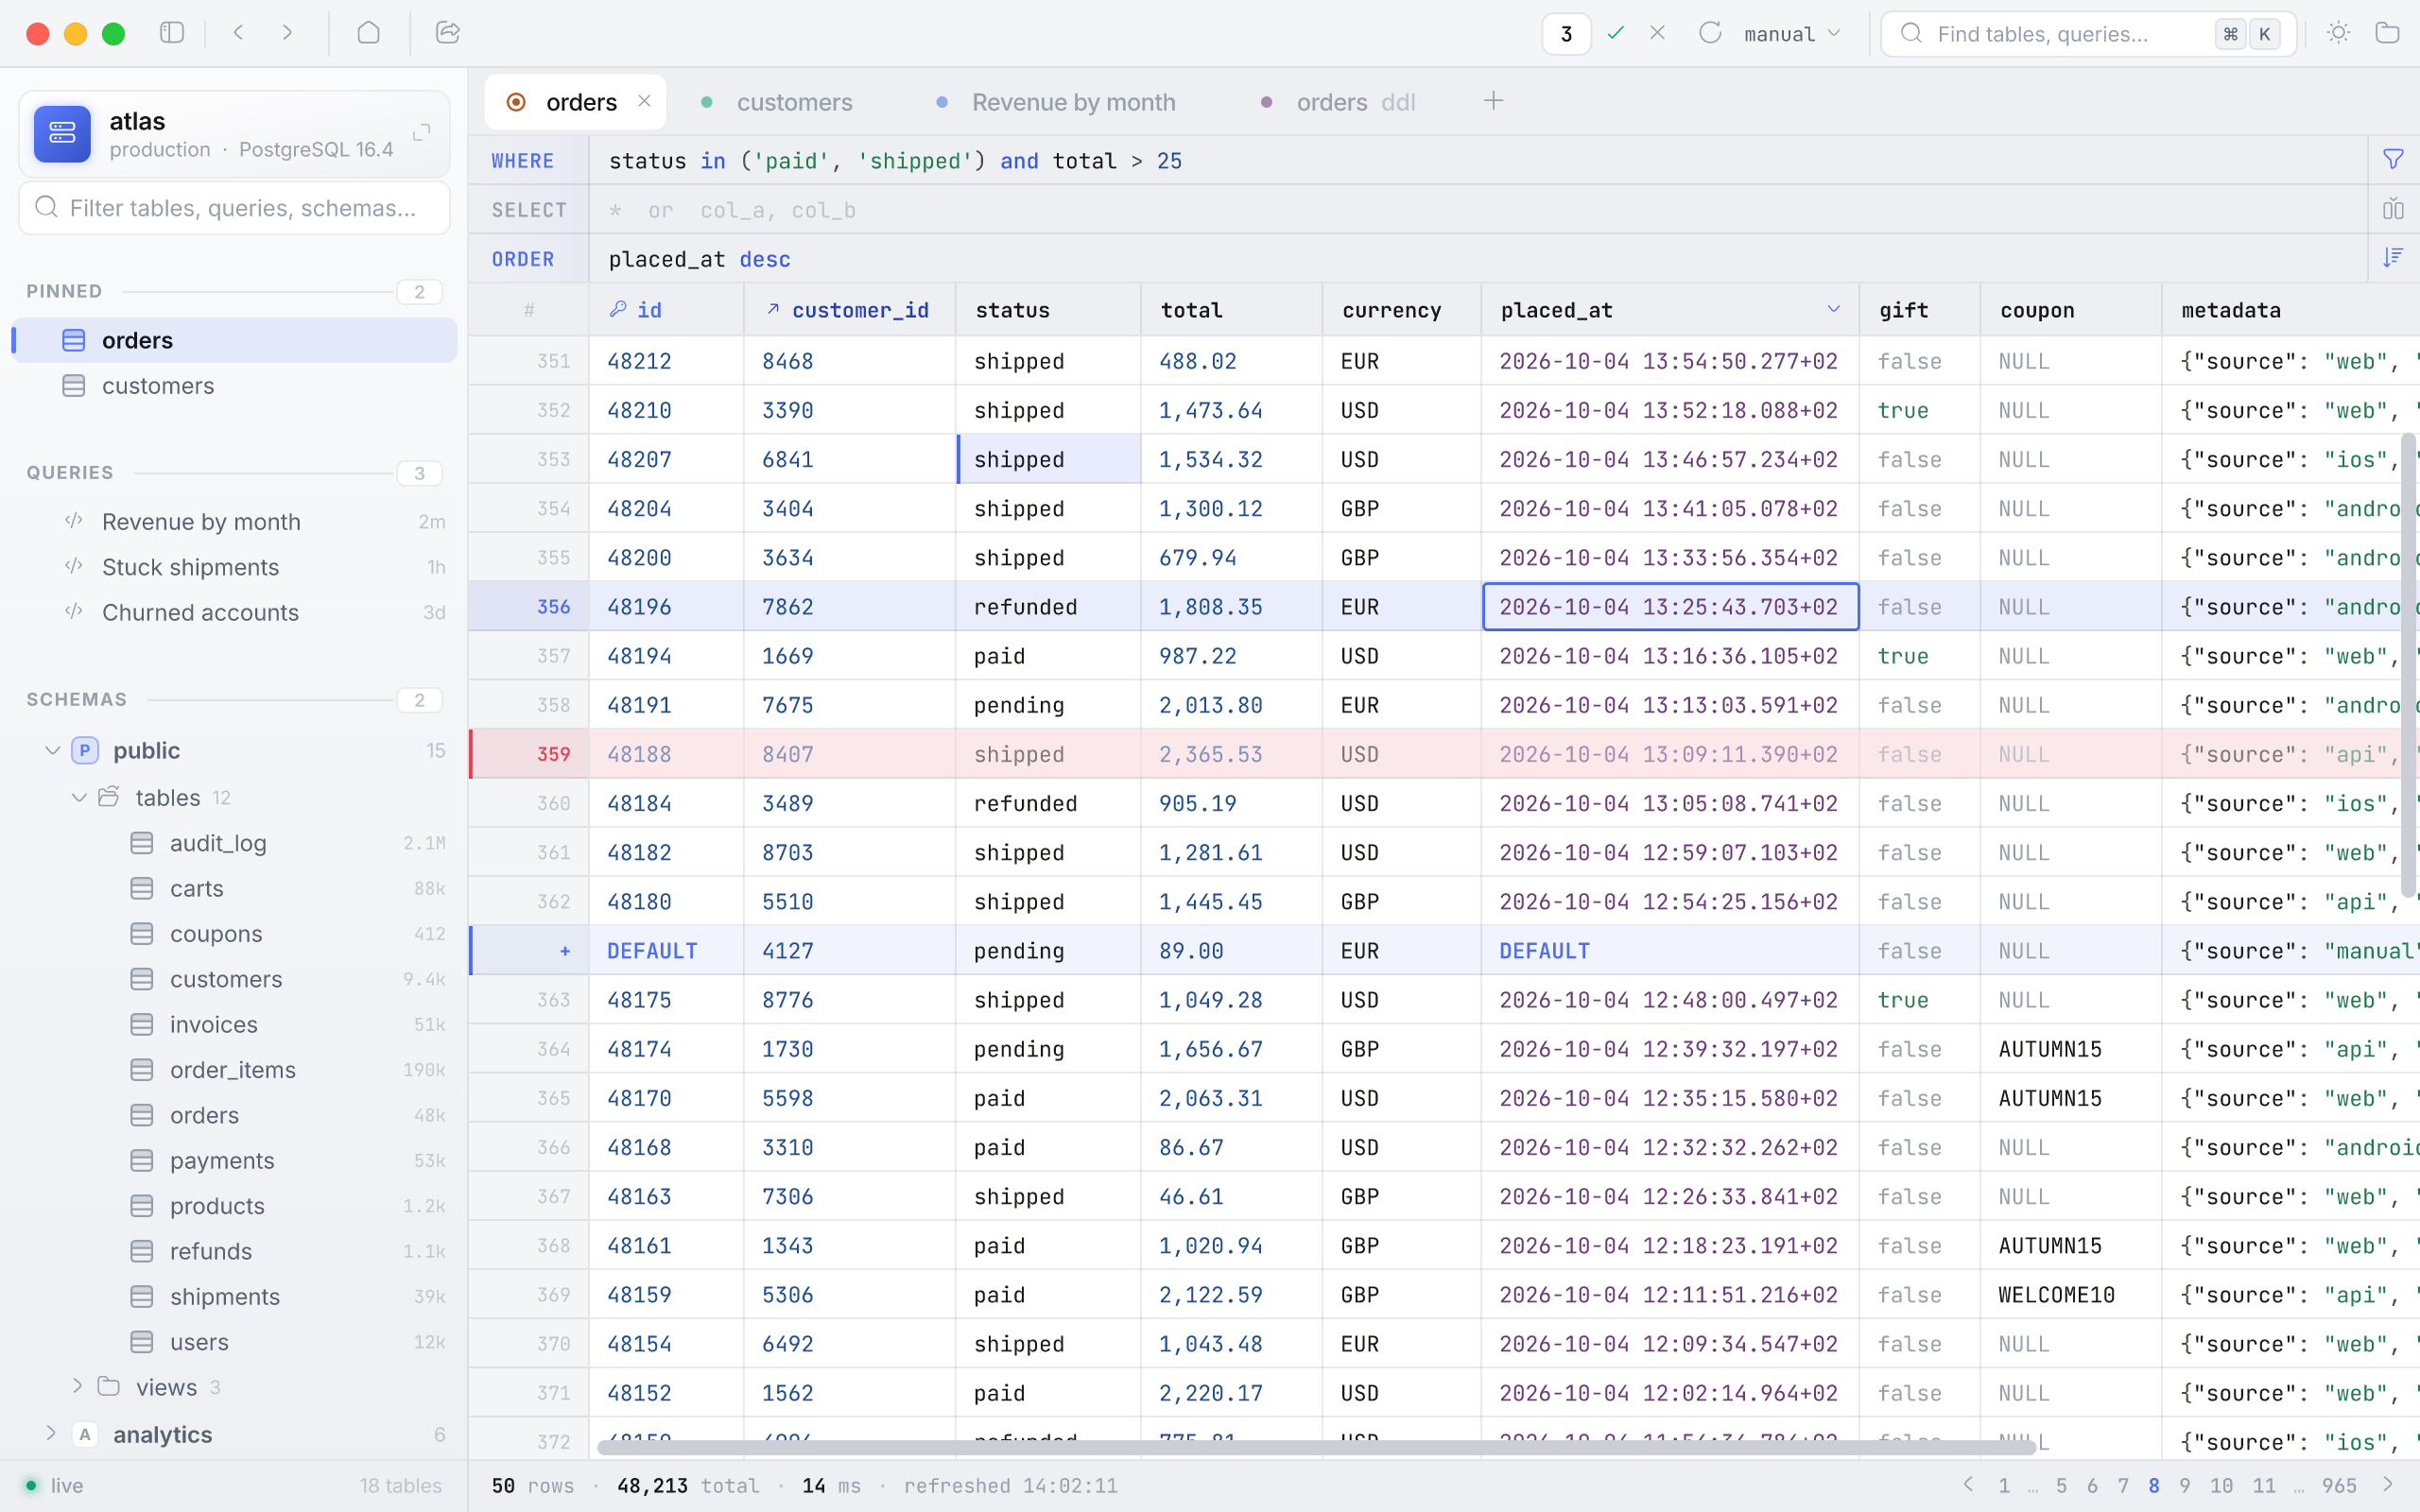Viewport: 2420px width, 1512px height.
Task: Click the horizontal scrollbar of the table
Action: (1316, 1447)
